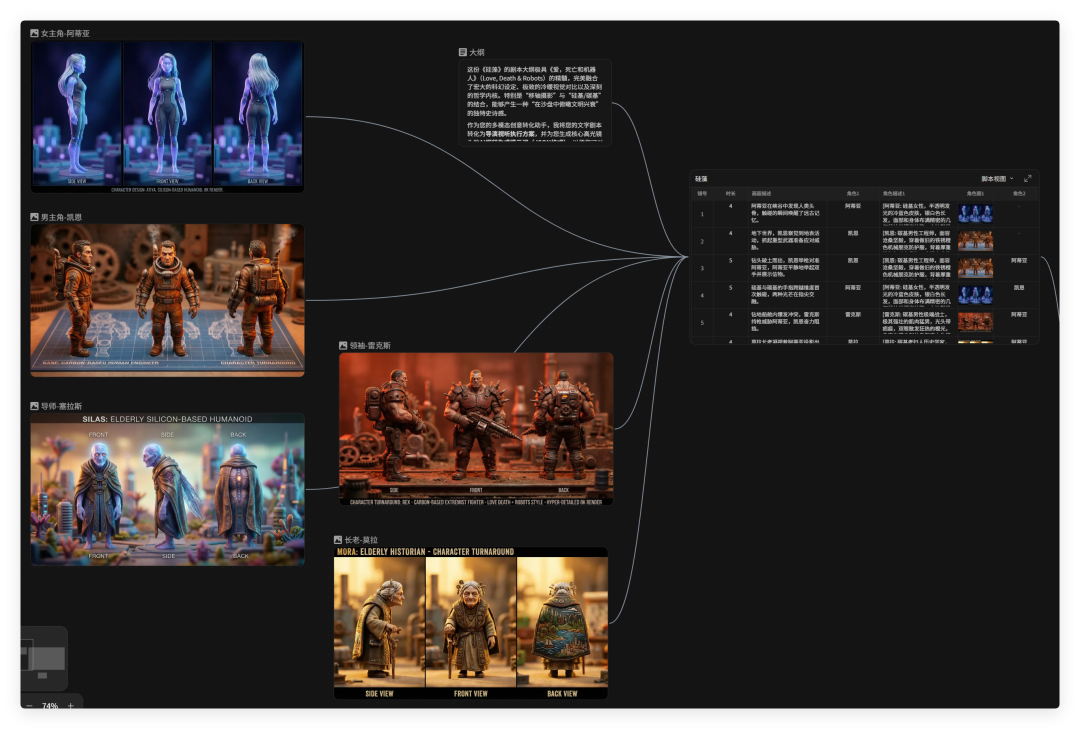This screenshot has height=729, width=1080.
Task: Click the canvas minimap overview
Action: point(44,658)
